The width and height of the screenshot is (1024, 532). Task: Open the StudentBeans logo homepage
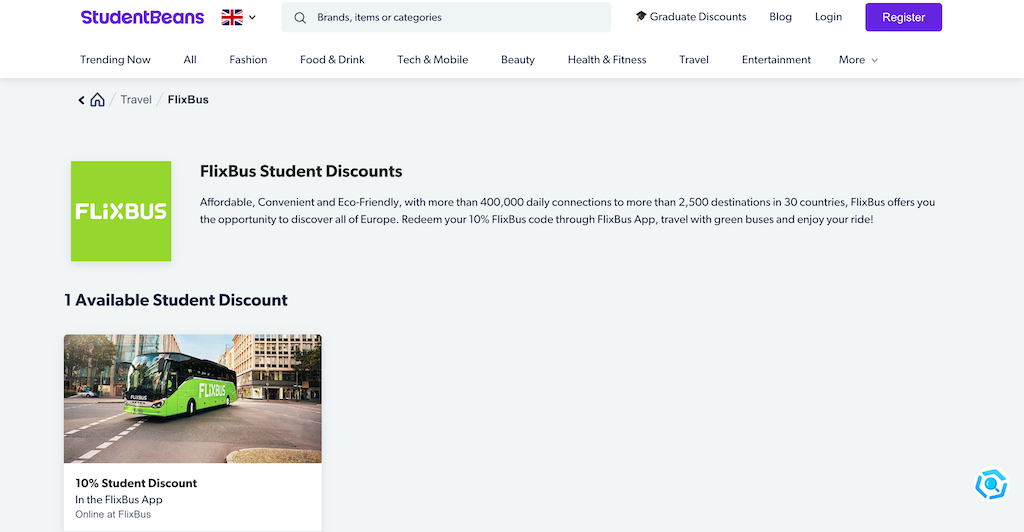pos(142,18)
